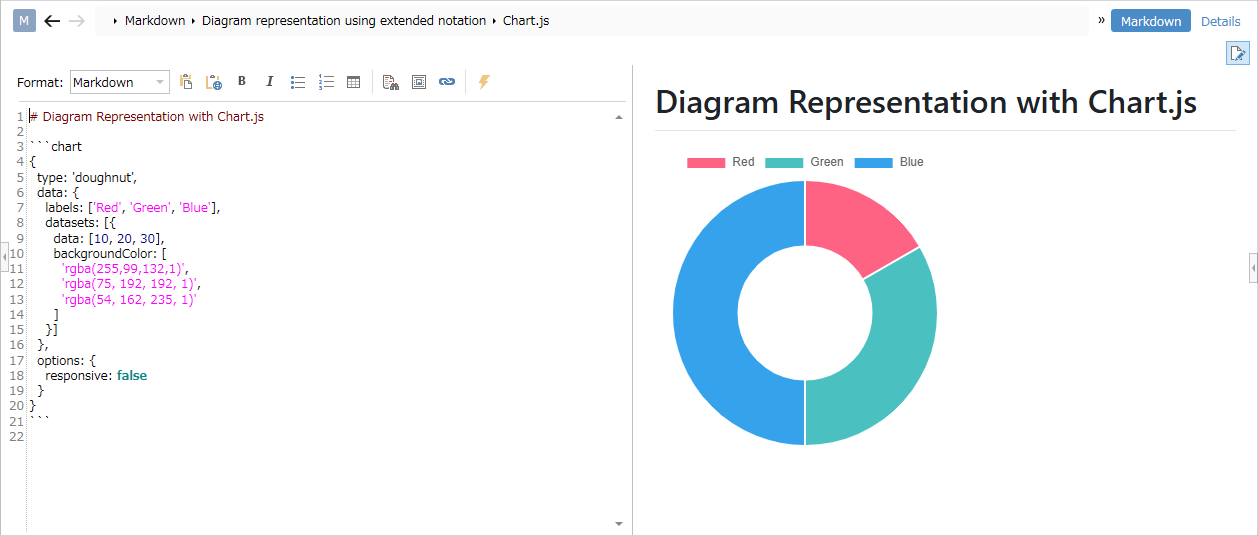Viewport: 1258px width, 536px height.
Task: Click the paste clipboard icon
Action: (186, 82)
